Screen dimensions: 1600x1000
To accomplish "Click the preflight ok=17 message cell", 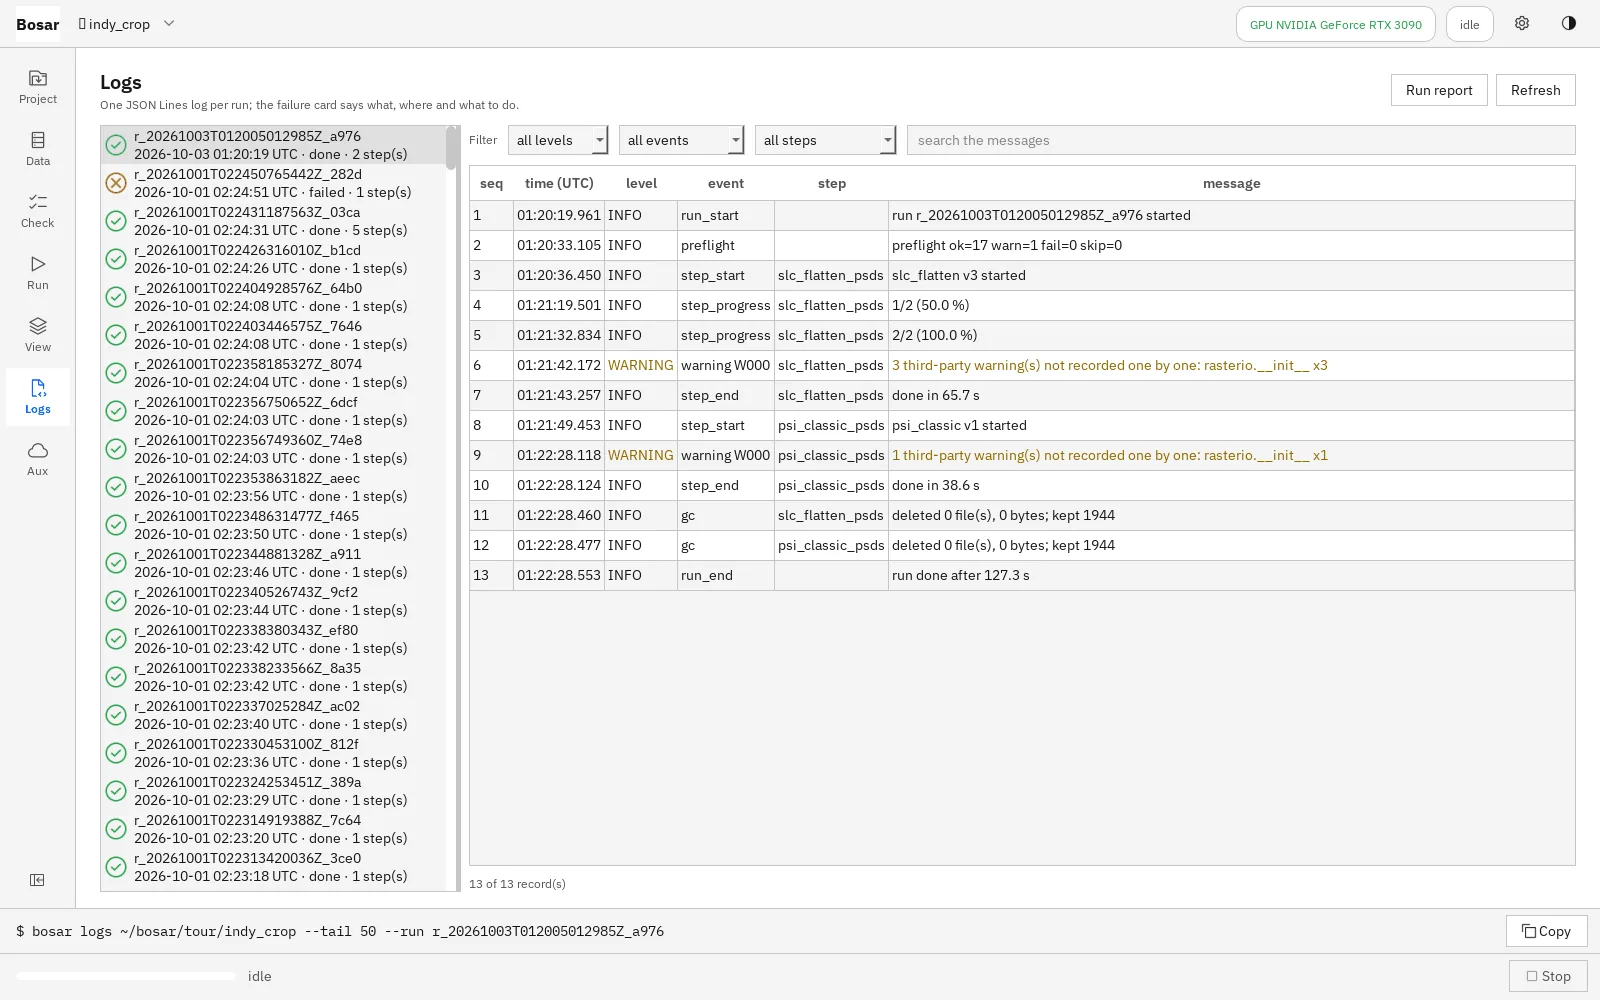I will click(x=1231, y=245).
